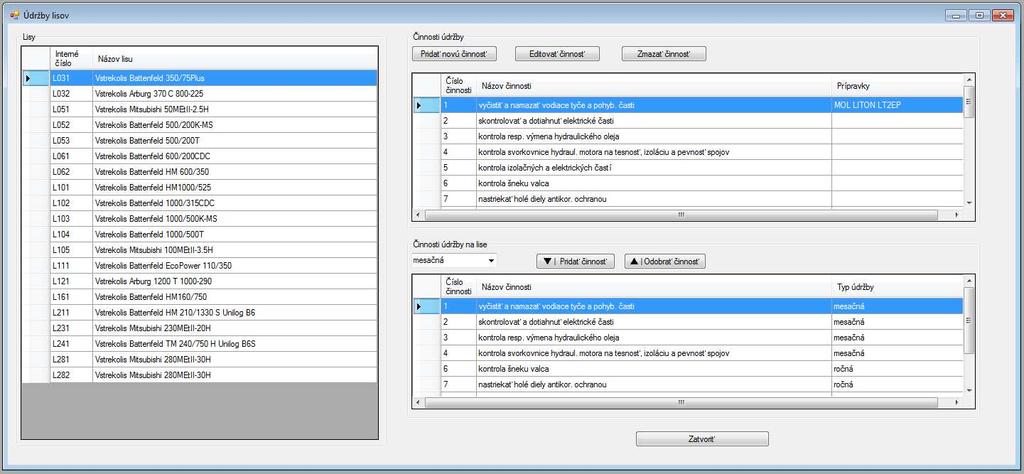Select press row L052 Battenfeld 500/200K-MS

tap(200, 125)
